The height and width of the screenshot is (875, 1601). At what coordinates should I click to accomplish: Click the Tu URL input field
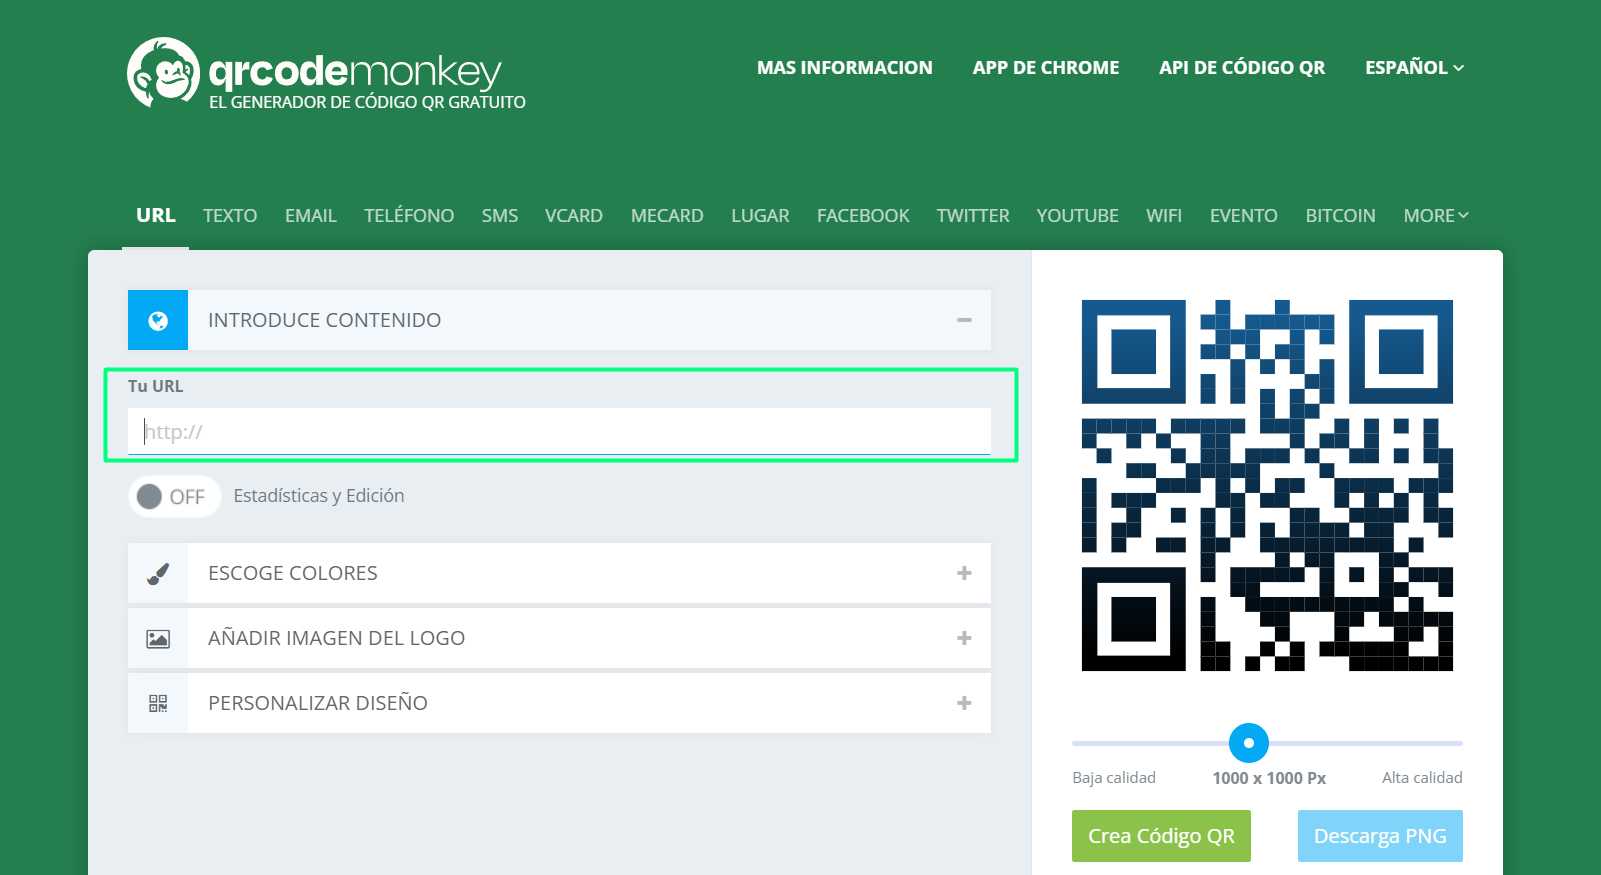559,432
